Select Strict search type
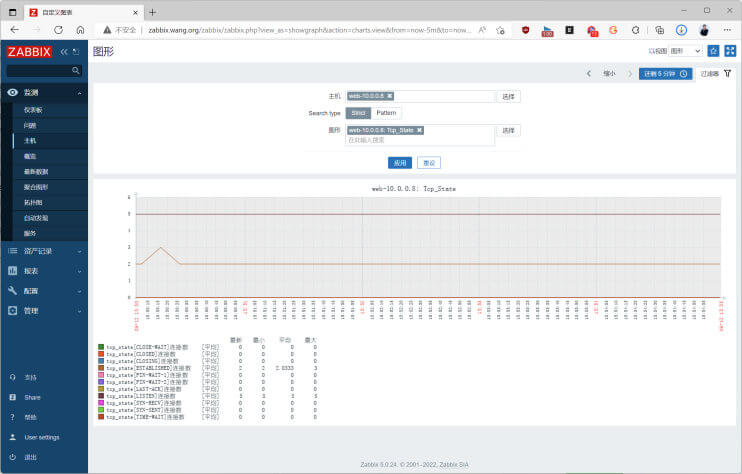The height and width of the screenshot is (474, 742). (358, 113)
